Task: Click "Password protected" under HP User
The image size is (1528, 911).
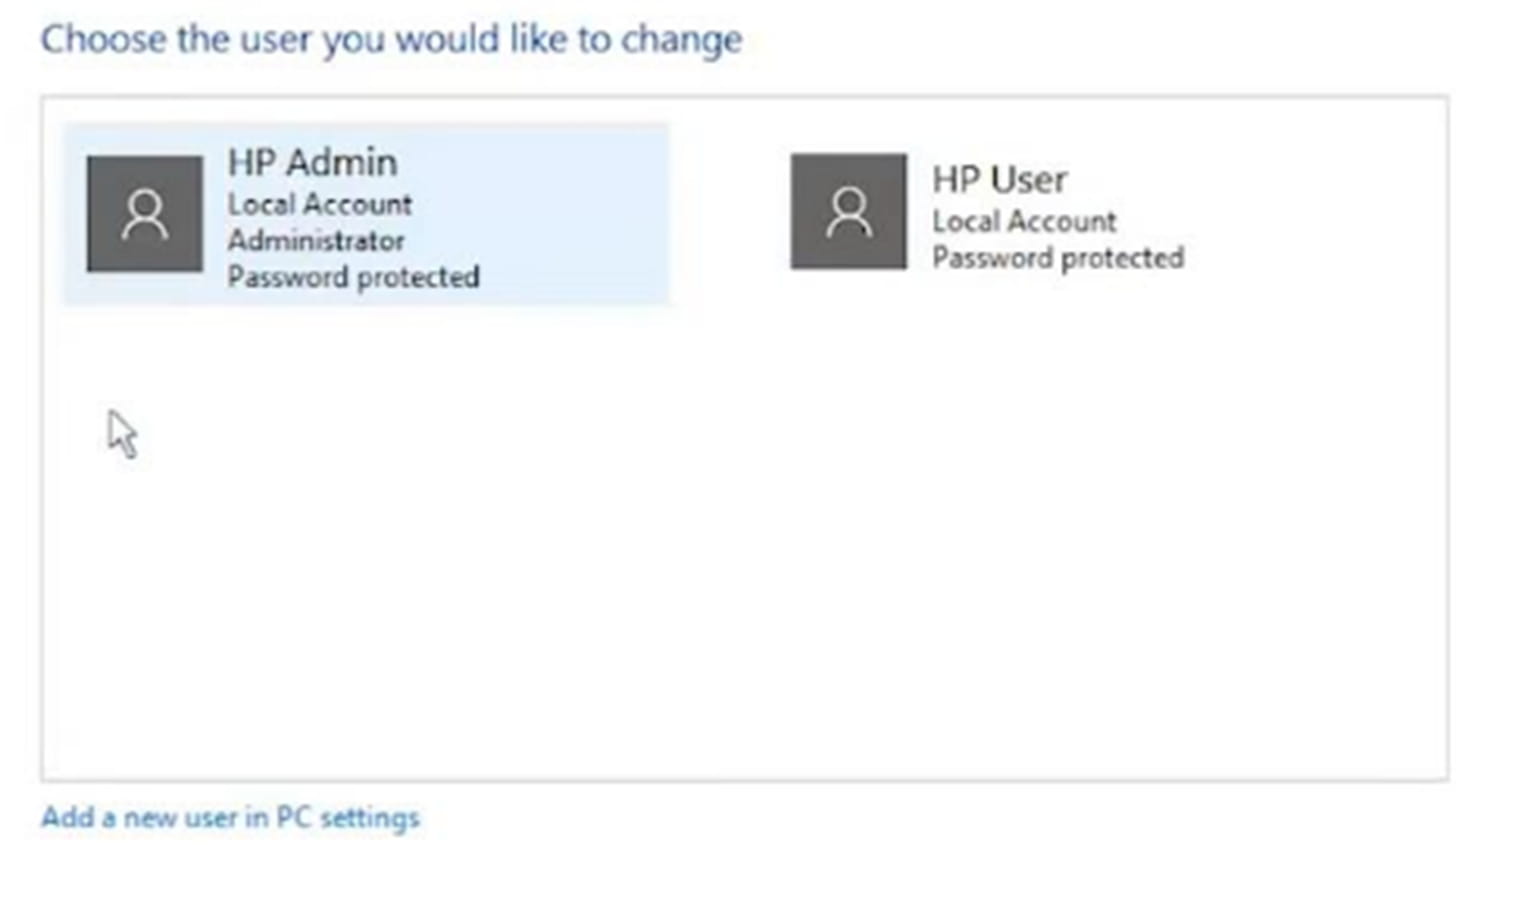Action: click(x=1058, y=258)
